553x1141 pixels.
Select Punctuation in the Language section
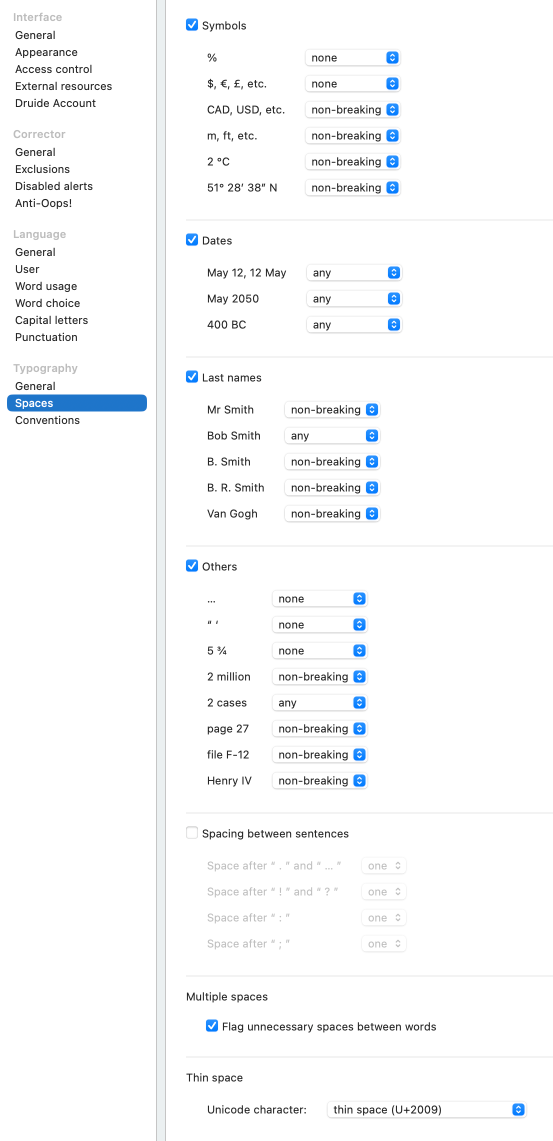pos(46,337)
